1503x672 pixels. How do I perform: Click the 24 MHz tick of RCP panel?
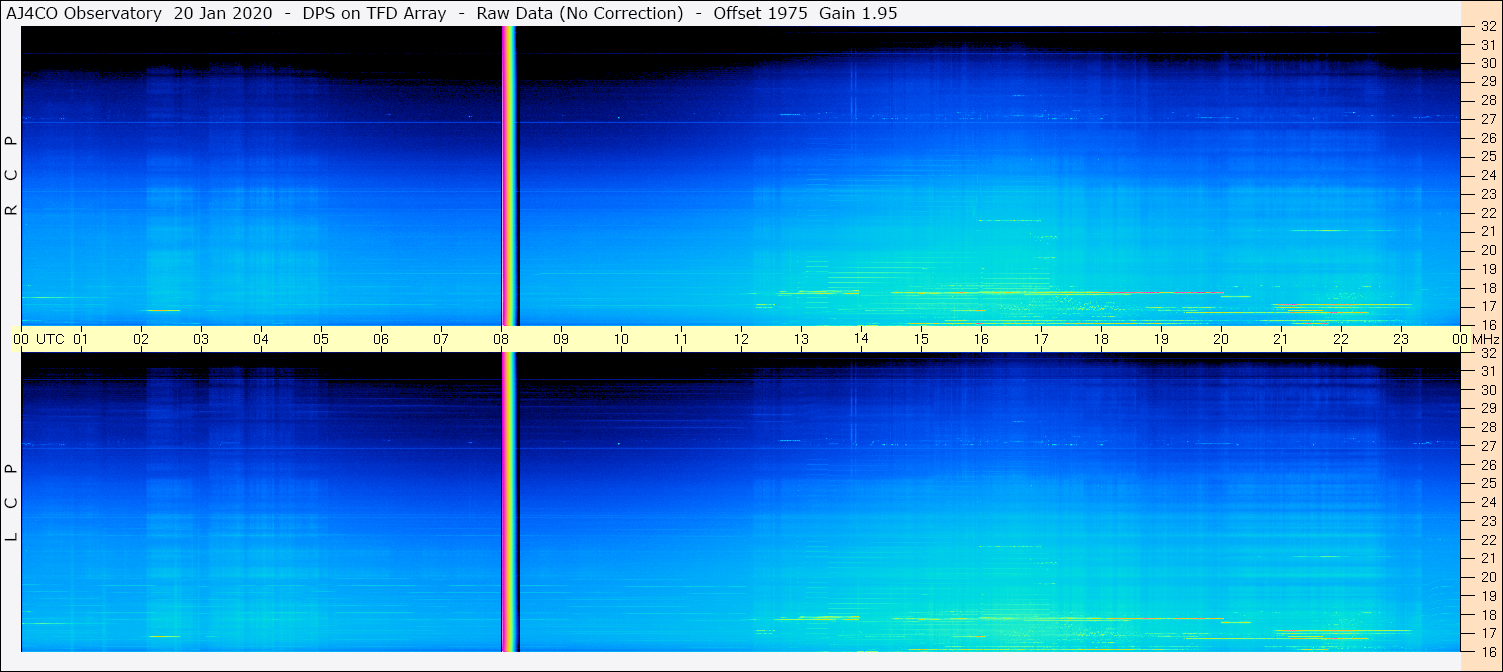1487,175
